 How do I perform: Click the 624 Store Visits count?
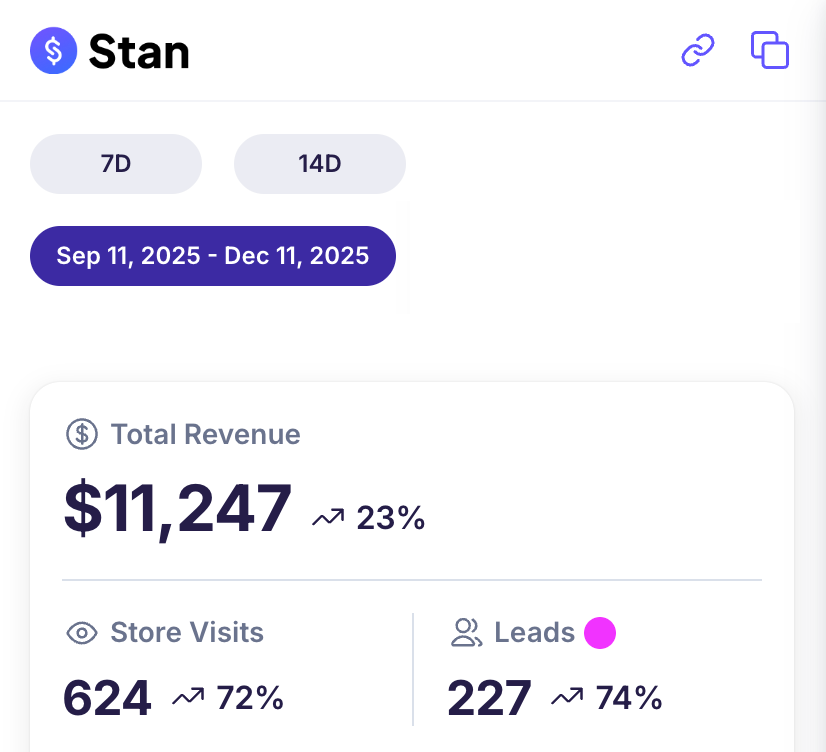[107, 696]
